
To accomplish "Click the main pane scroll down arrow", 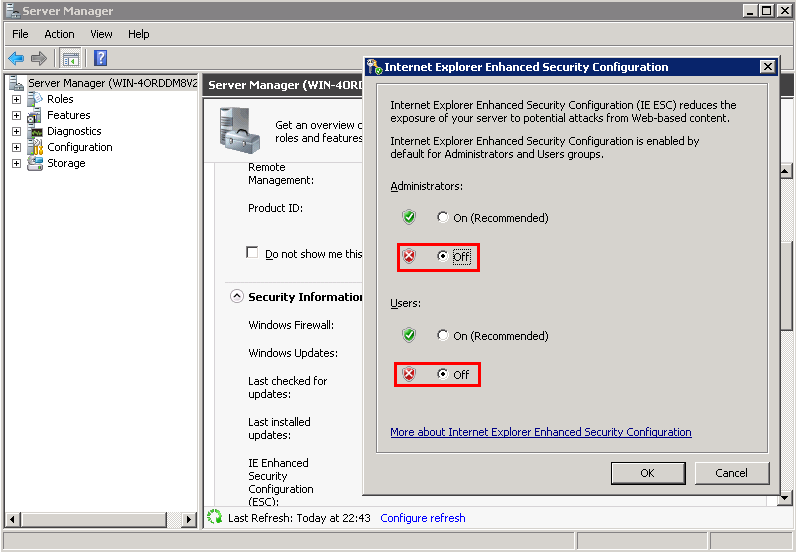I will [785, 498].
